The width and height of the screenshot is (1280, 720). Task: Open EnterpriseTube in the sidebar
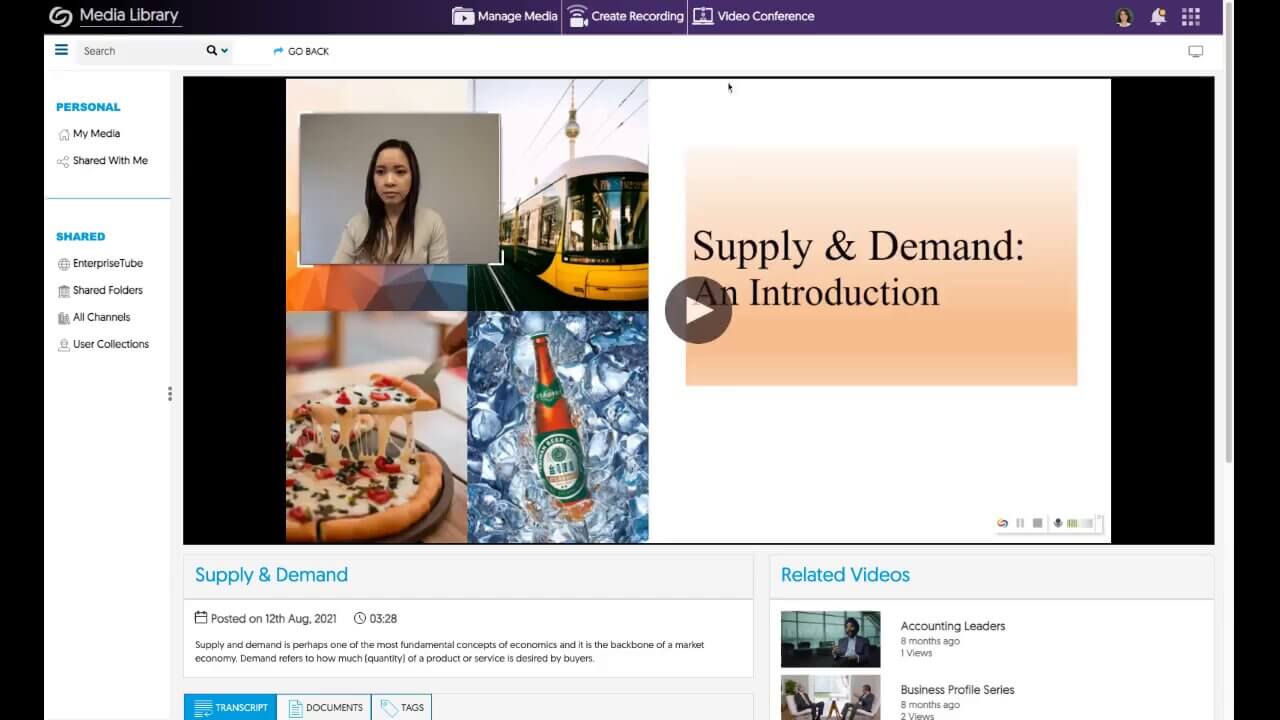[x=100, y=264]
